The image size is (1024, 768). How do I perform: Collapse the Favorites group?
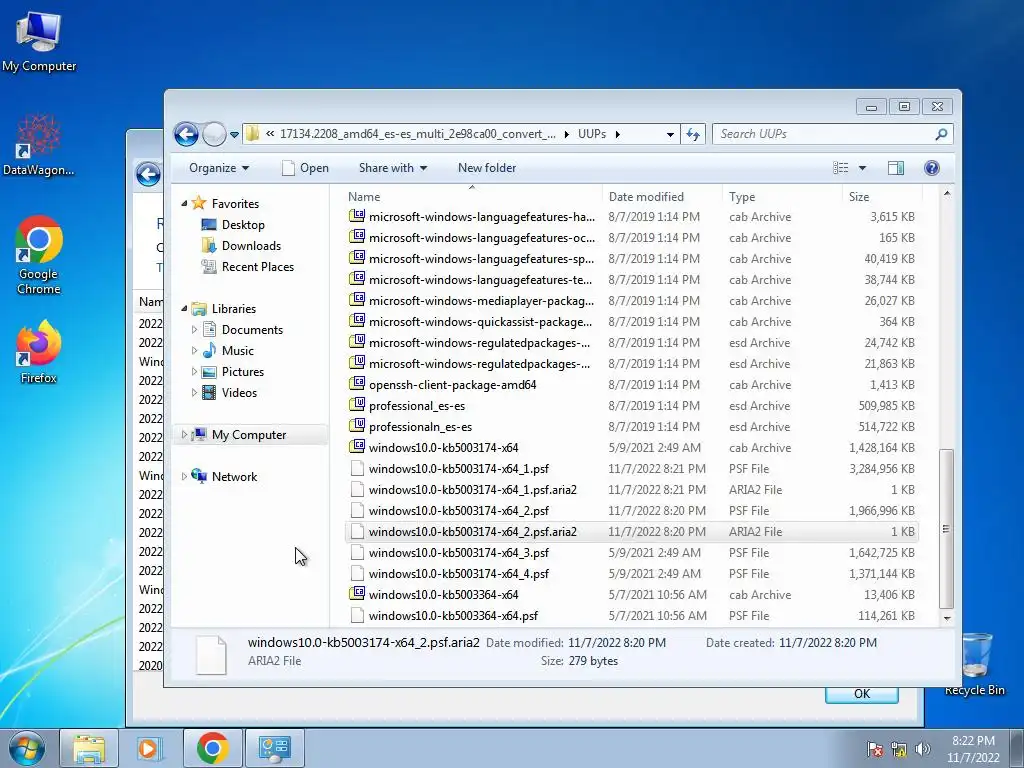[184, 204]
